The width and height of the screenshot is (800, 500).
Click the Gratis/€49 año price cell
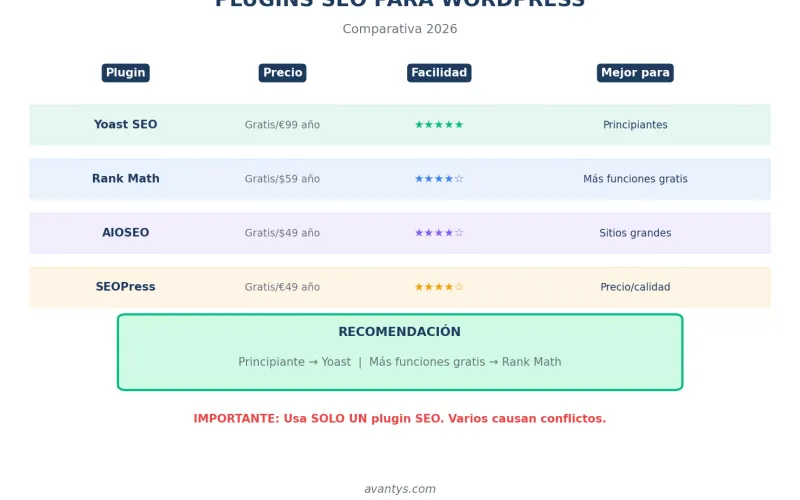(282, 287)
